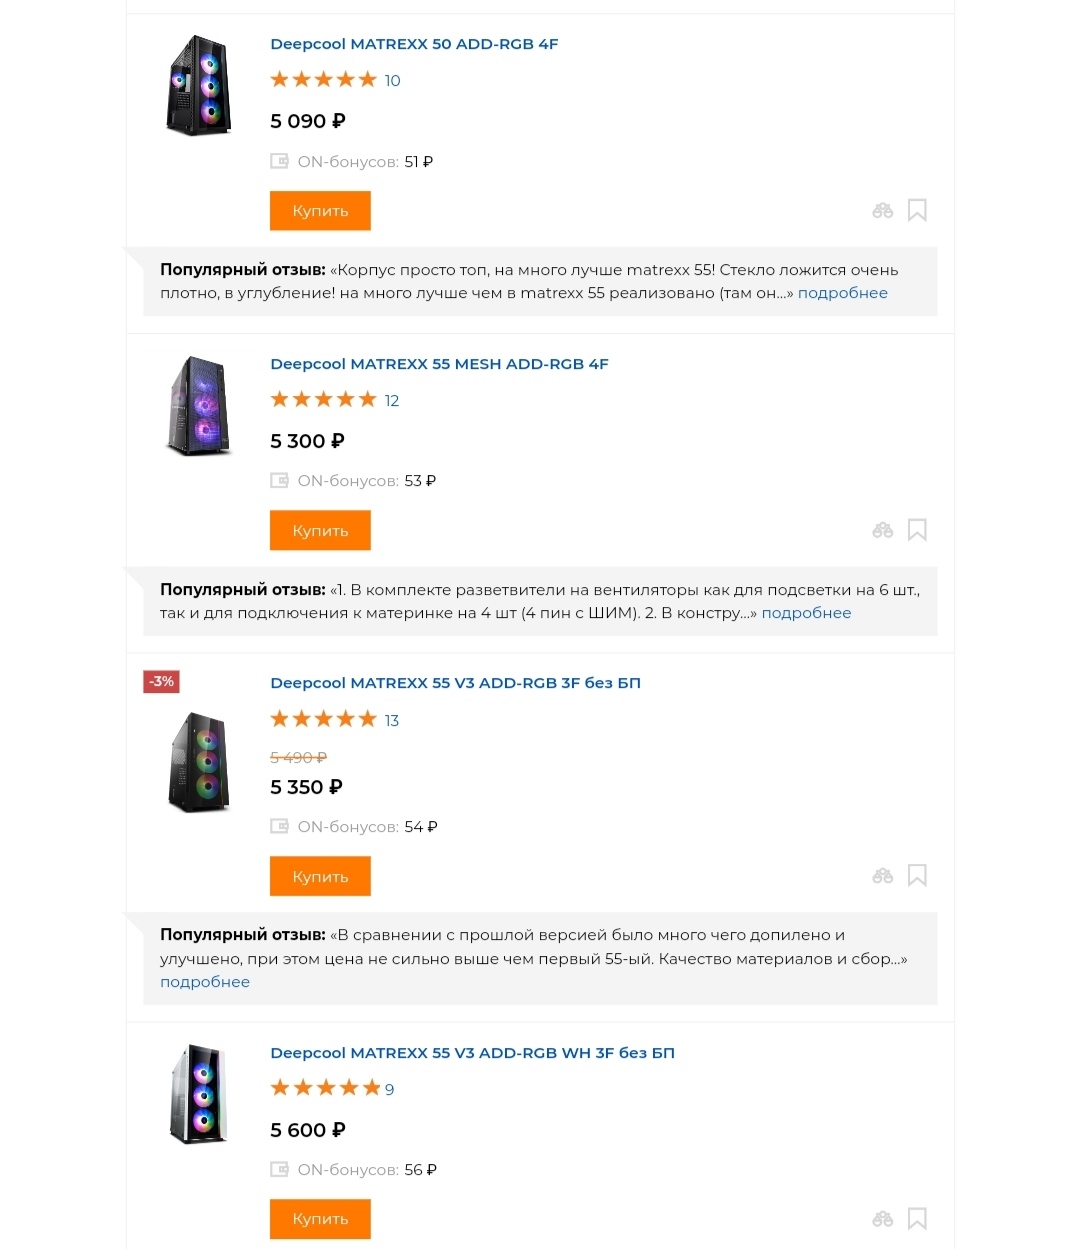Open the white MATREXX 55 V3 WH thumbnail
This screenshot has width=1080, height=1249.
pos(198,1094)
